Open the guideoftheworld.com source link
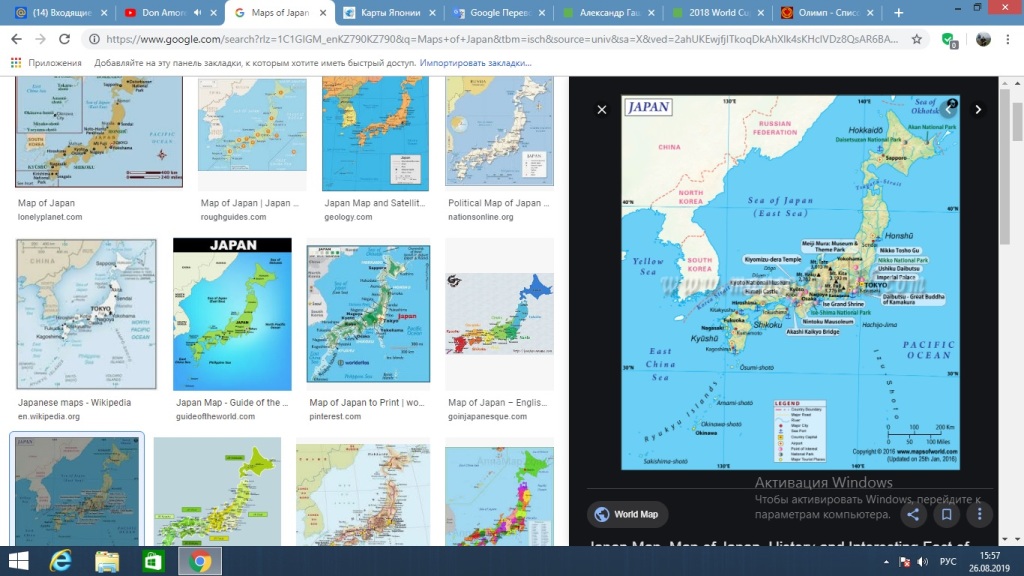Viewport: 1024px width, 576px height. [215, 416]
